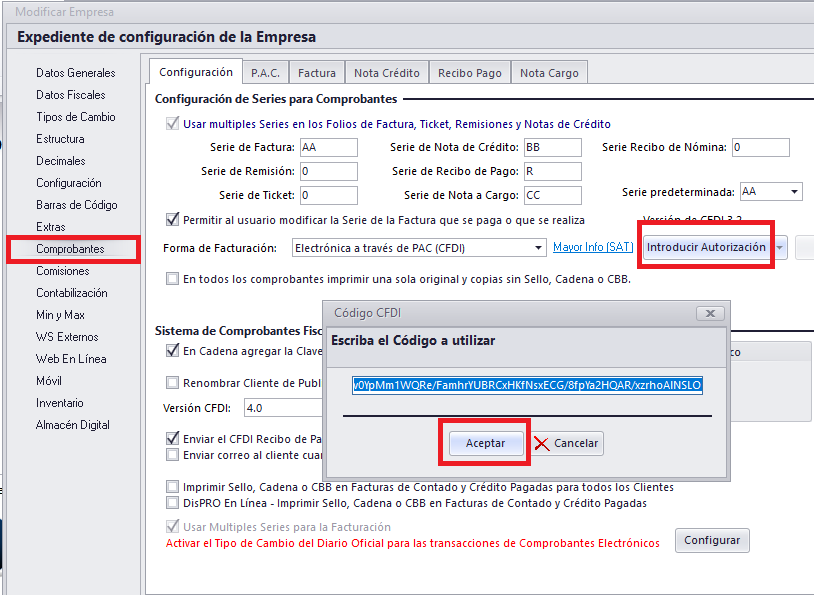This screenshot has width=814, height=595.
Task: Open Almacén Digital section in sidebar
Action: (x=73, y=425)
